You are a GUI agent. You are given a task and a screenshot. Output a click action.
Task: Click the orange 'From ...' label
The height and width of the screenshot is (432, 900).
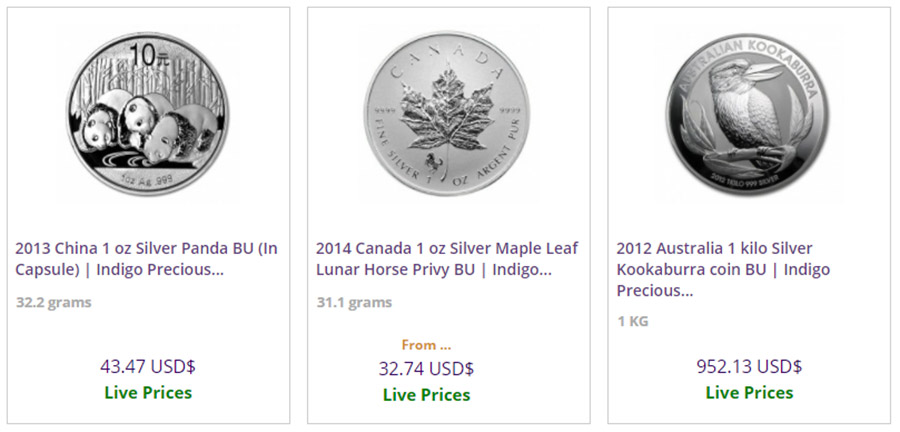pyautogui.click(x=426, y=345)
